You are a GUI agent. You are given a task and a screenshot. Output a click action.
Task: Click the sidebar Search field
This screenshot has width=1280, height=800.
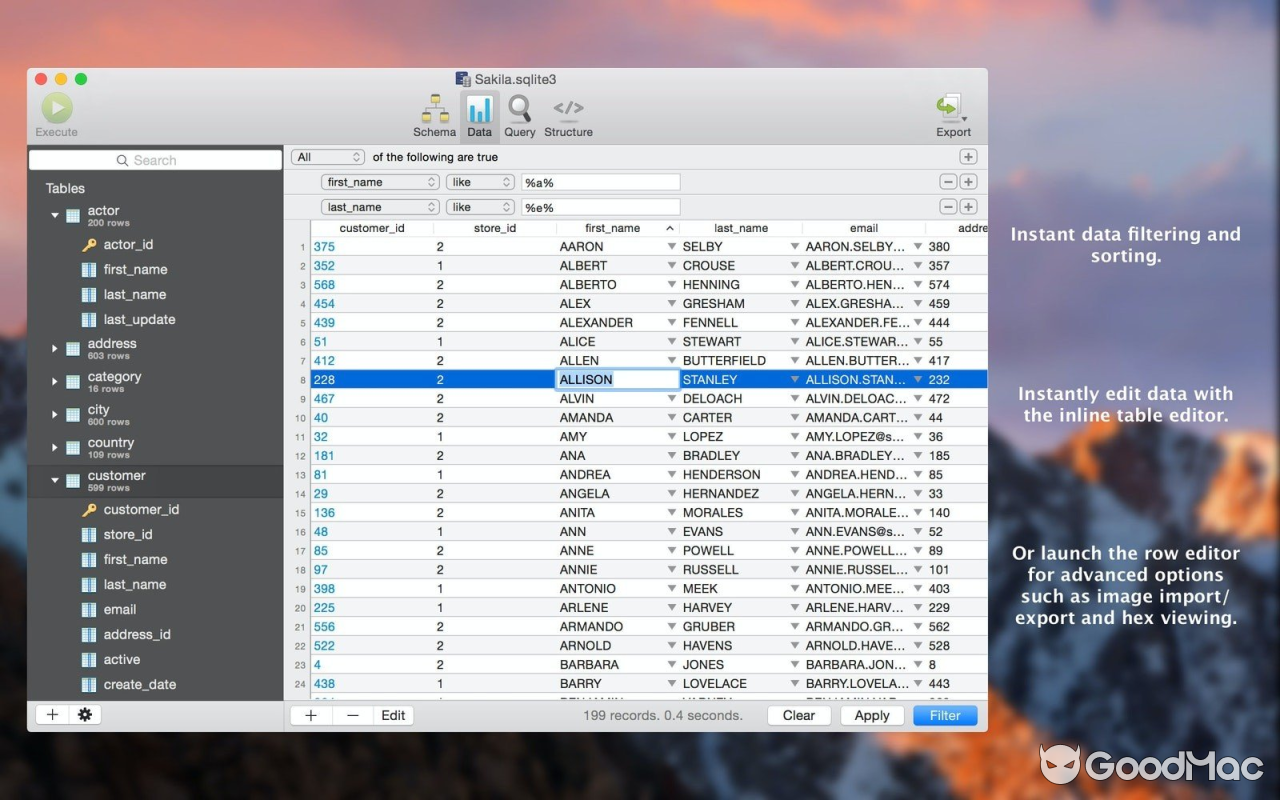tap(155, 159)
